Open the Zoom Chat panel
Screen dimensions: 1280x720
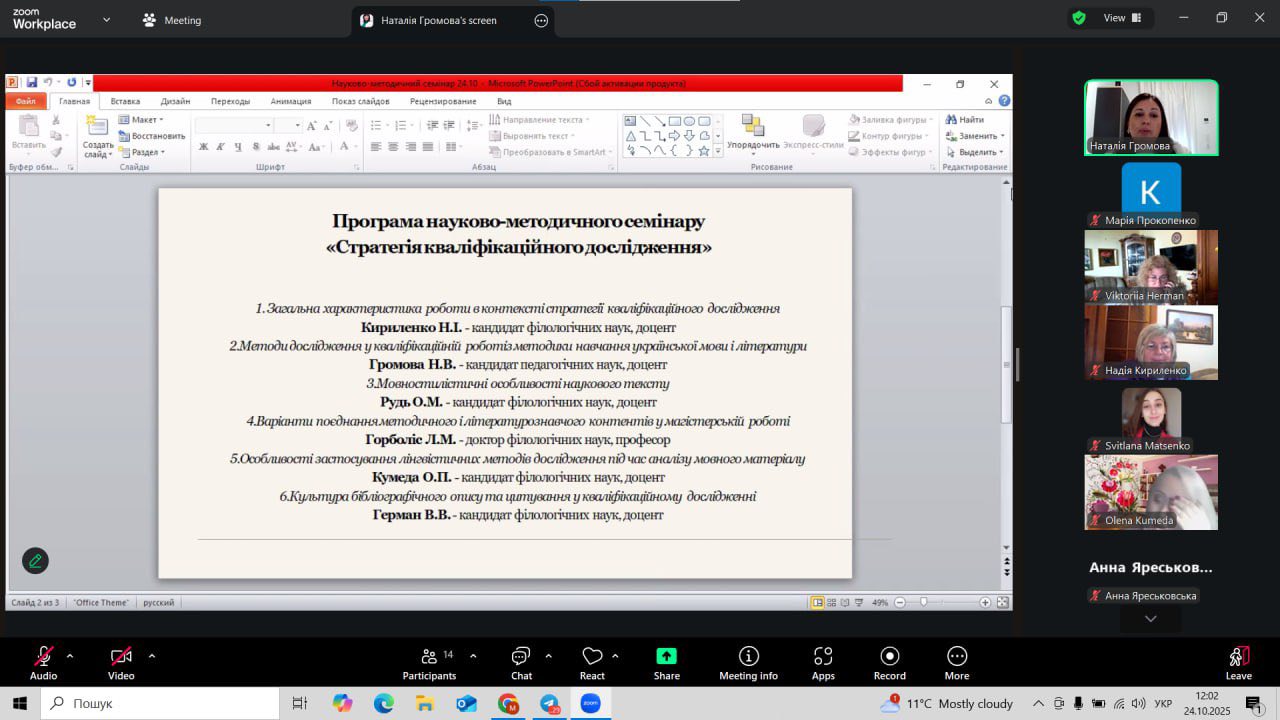(521, 662)
